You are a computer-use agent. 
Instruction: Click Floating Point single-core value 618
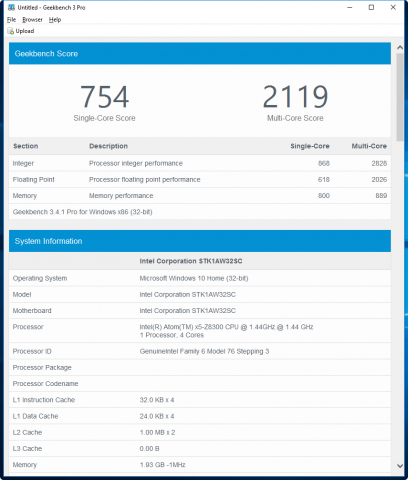pos(324,179)
